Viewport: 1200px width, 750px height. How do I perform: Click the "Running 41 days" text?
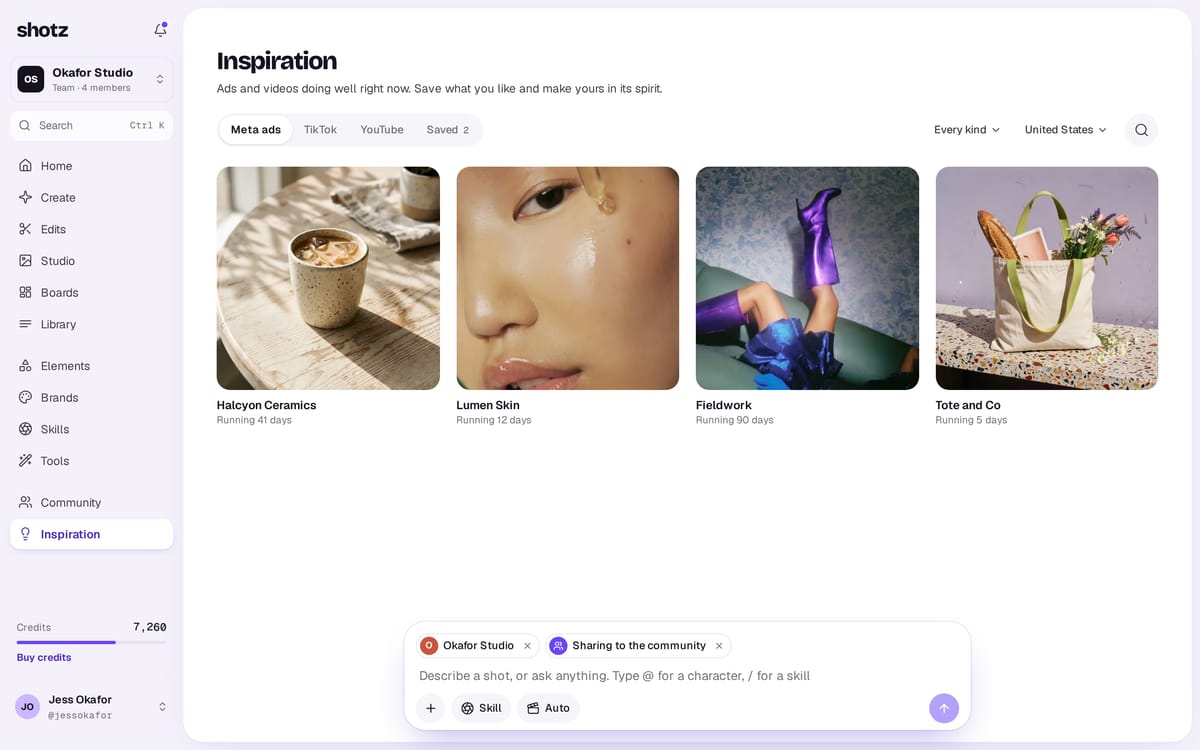[254, 420]
